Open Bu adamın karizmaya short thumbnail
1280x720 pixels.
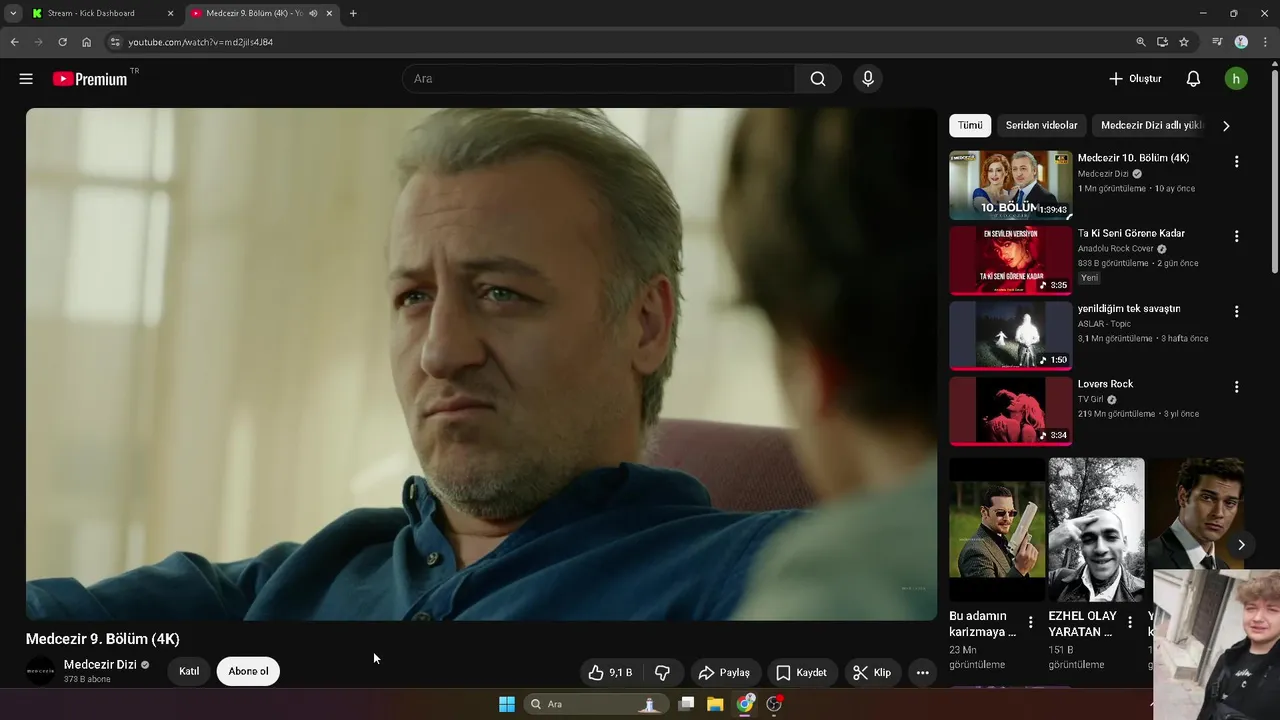(x=996, y=530)
